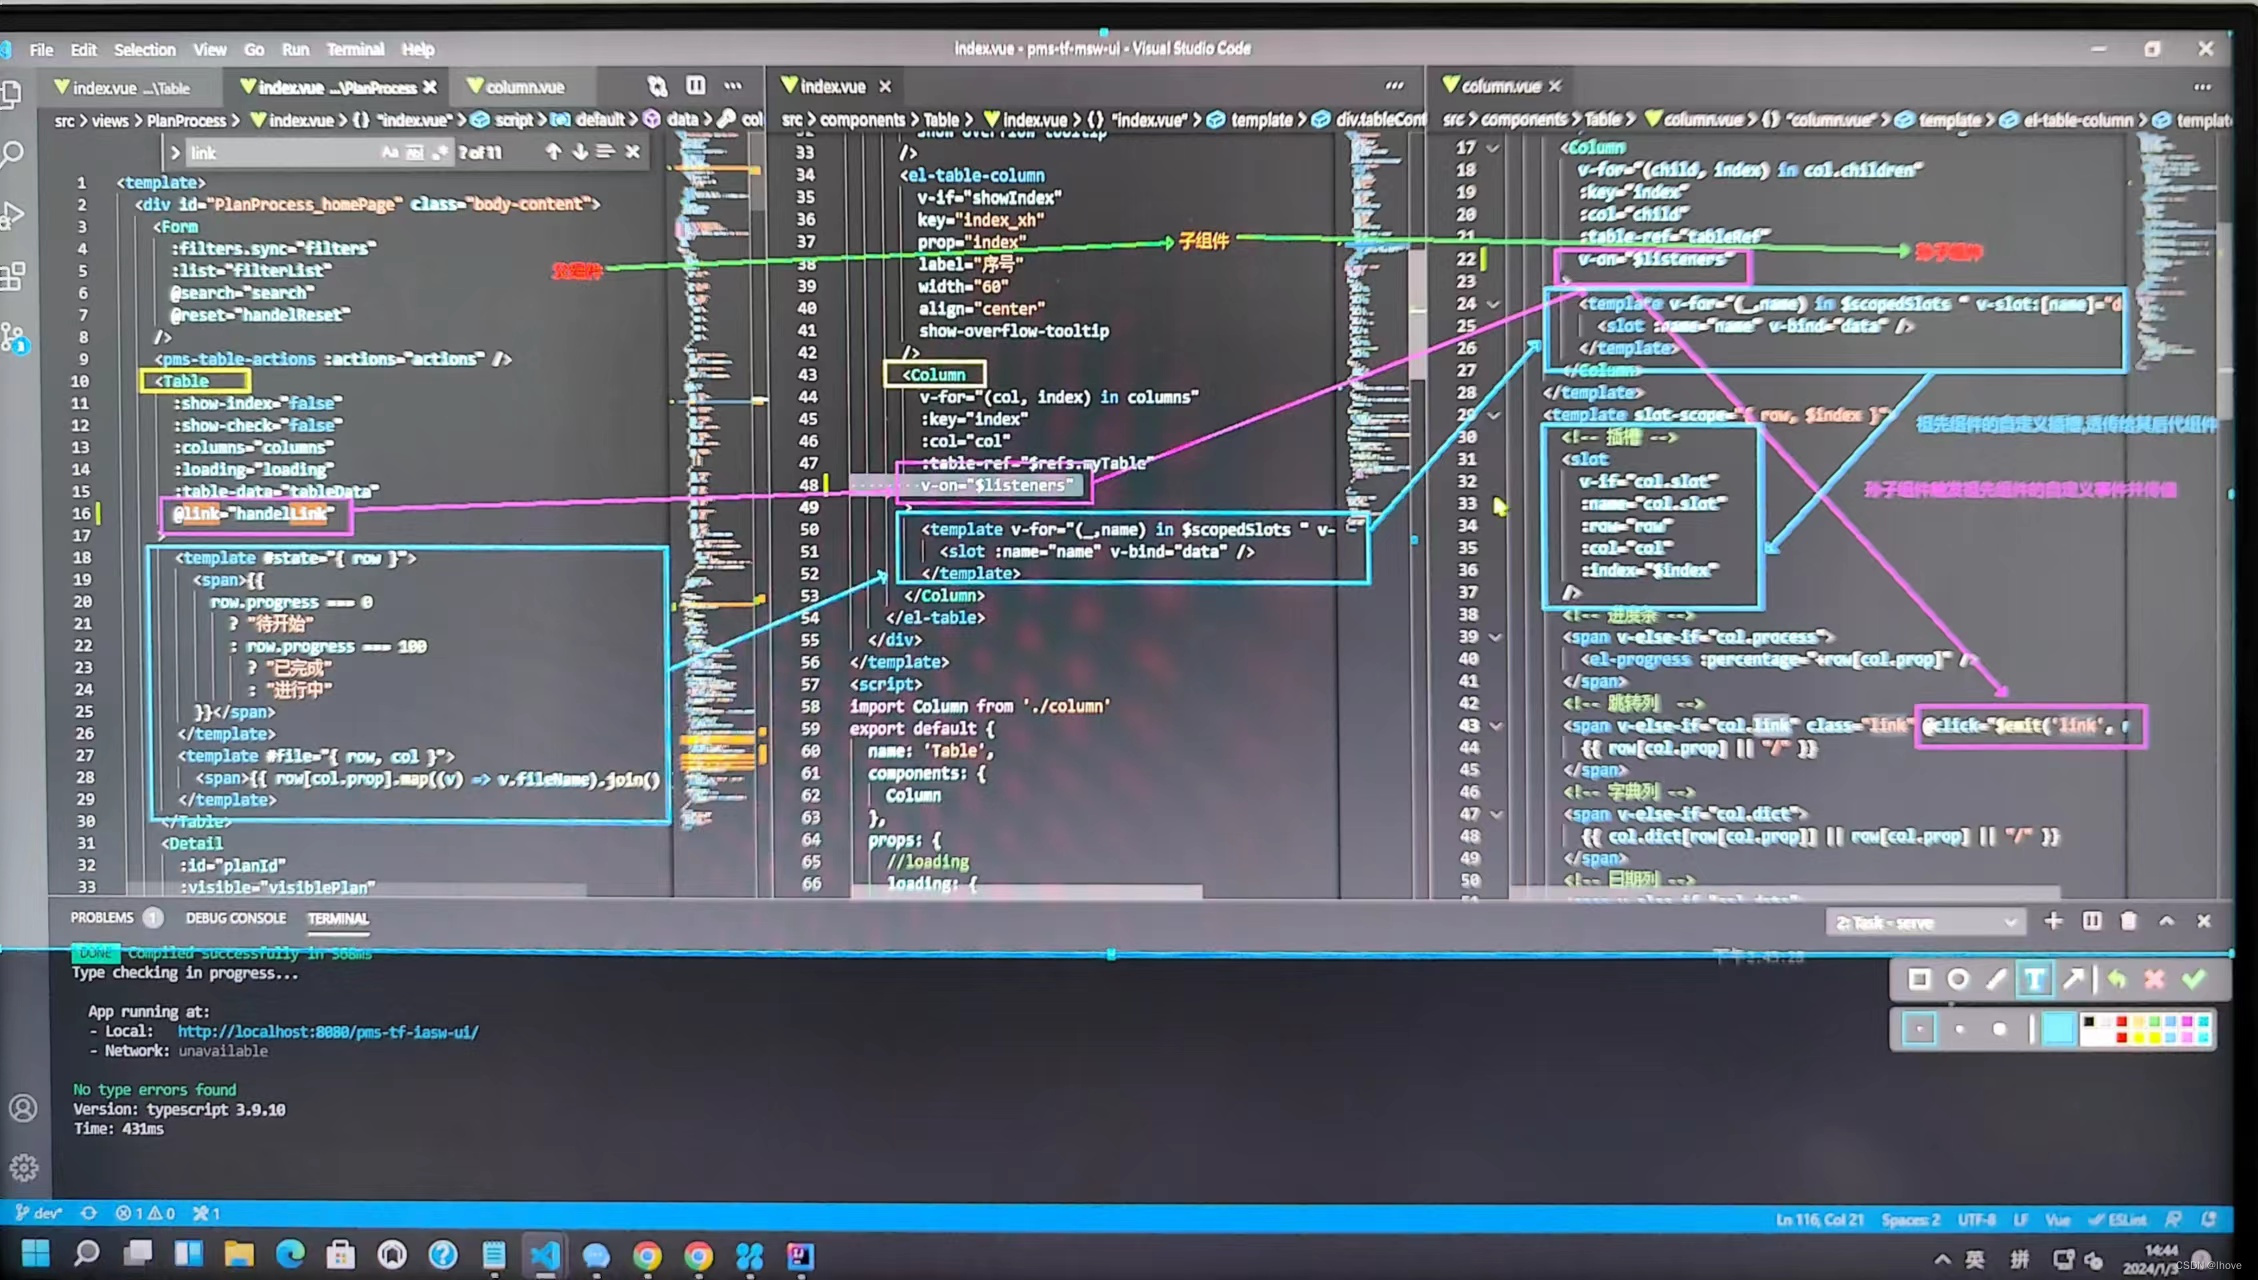The image size is (2258, 1280).
Task: Go to previous find match
Action: coord(553,152)
